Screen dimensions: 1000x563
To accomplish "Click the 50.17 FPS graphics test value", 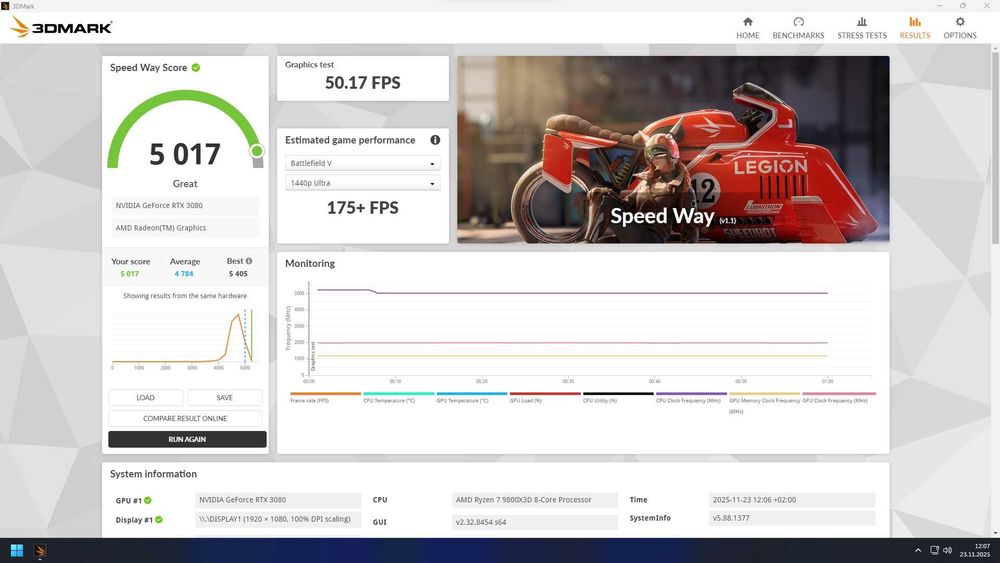I will click(362, 83).
